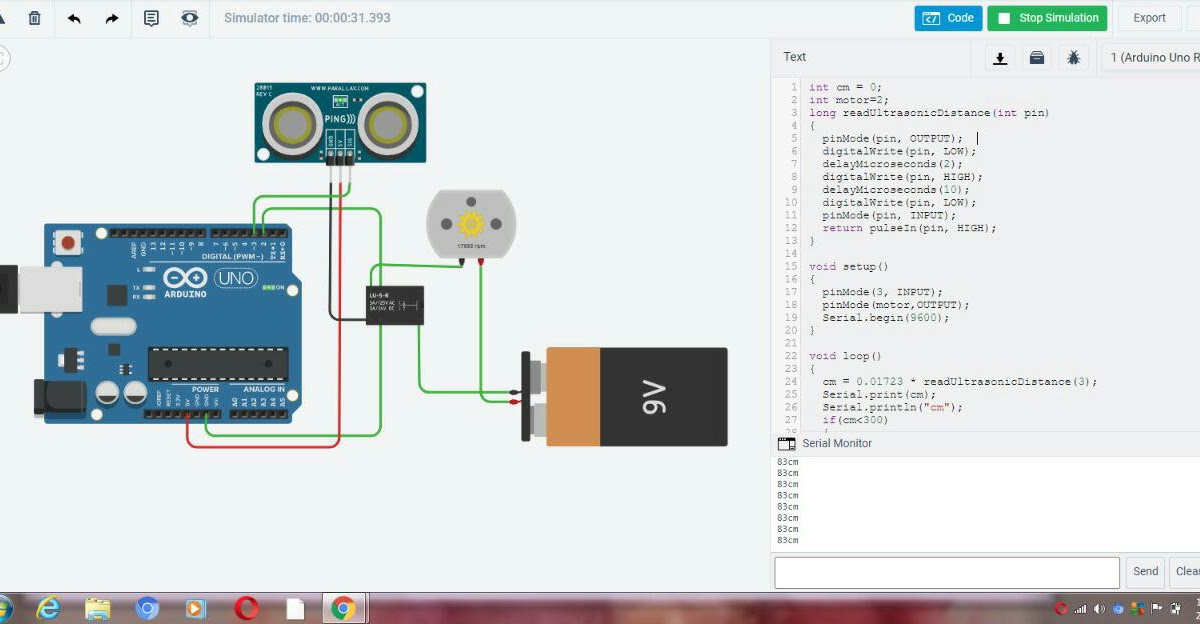Open the code libraries panel
This screenshot has width=1200, height=624.
(x=1036, y=57)
